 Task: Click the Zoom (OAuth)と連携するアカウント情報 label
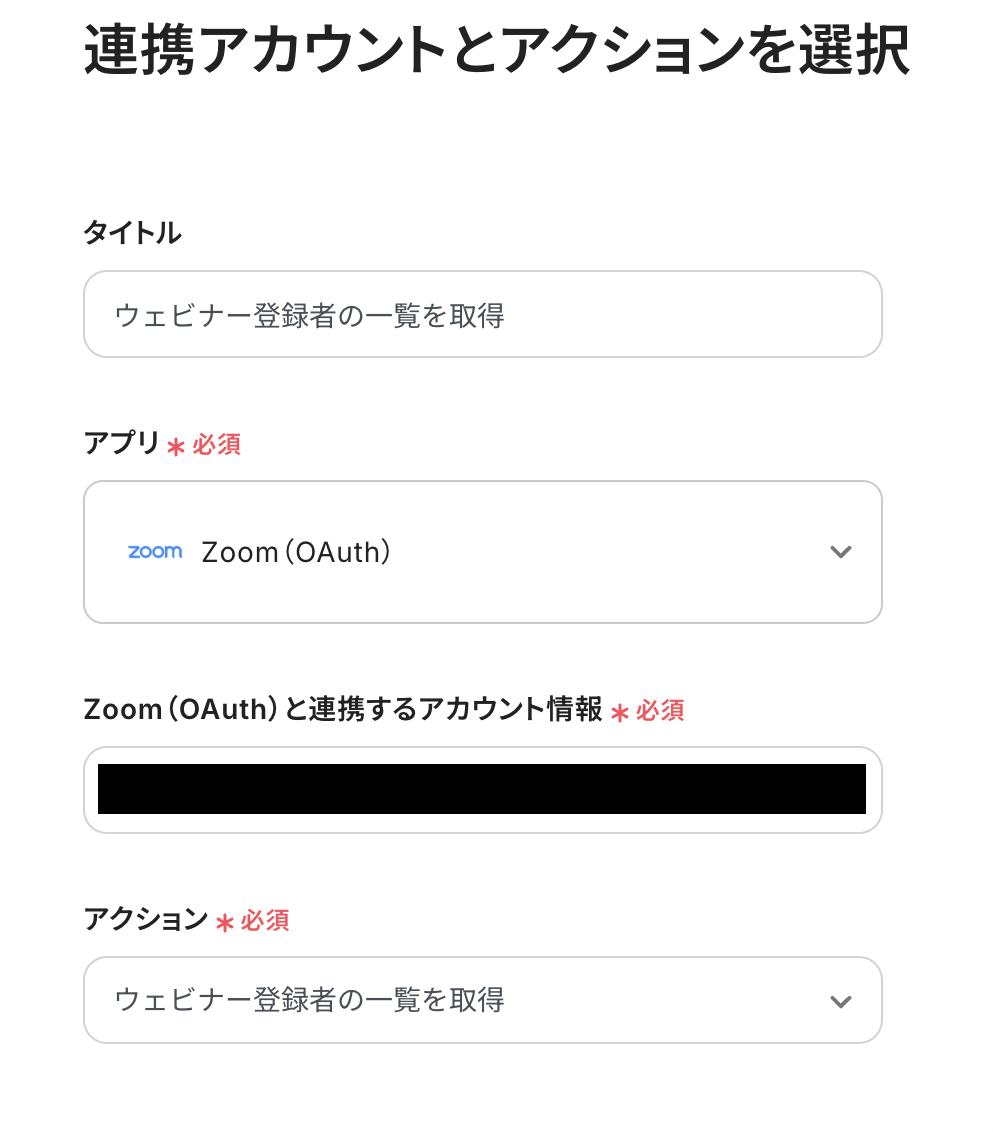point(343,710)
